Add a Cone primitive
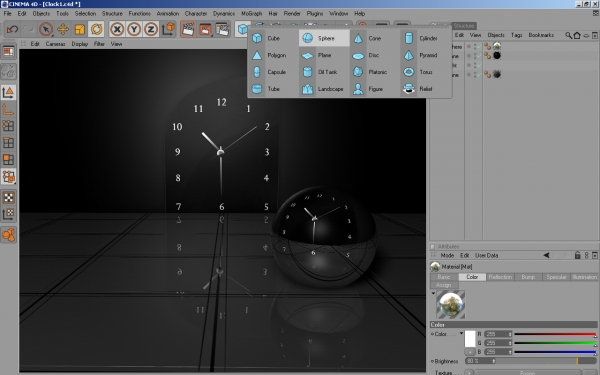600x375 pixels. [x=374, y=38]
